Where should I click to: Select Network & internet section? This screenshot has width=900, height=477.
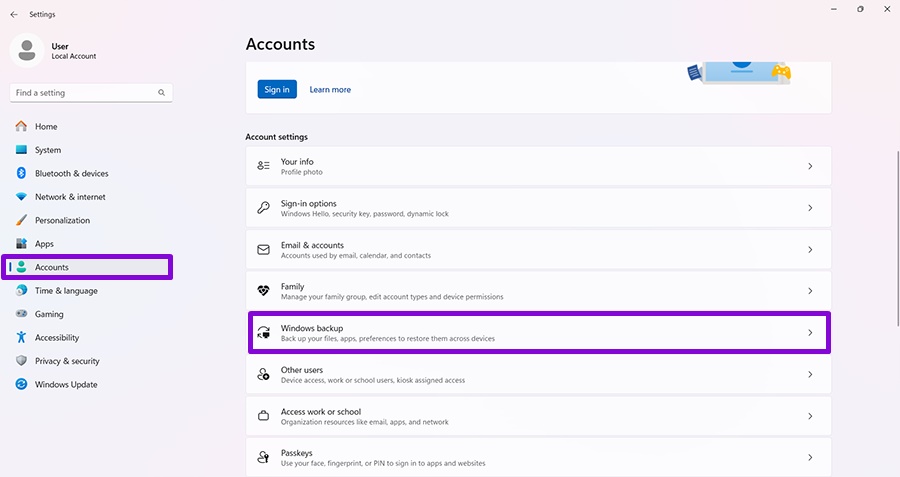click(70, 197)
